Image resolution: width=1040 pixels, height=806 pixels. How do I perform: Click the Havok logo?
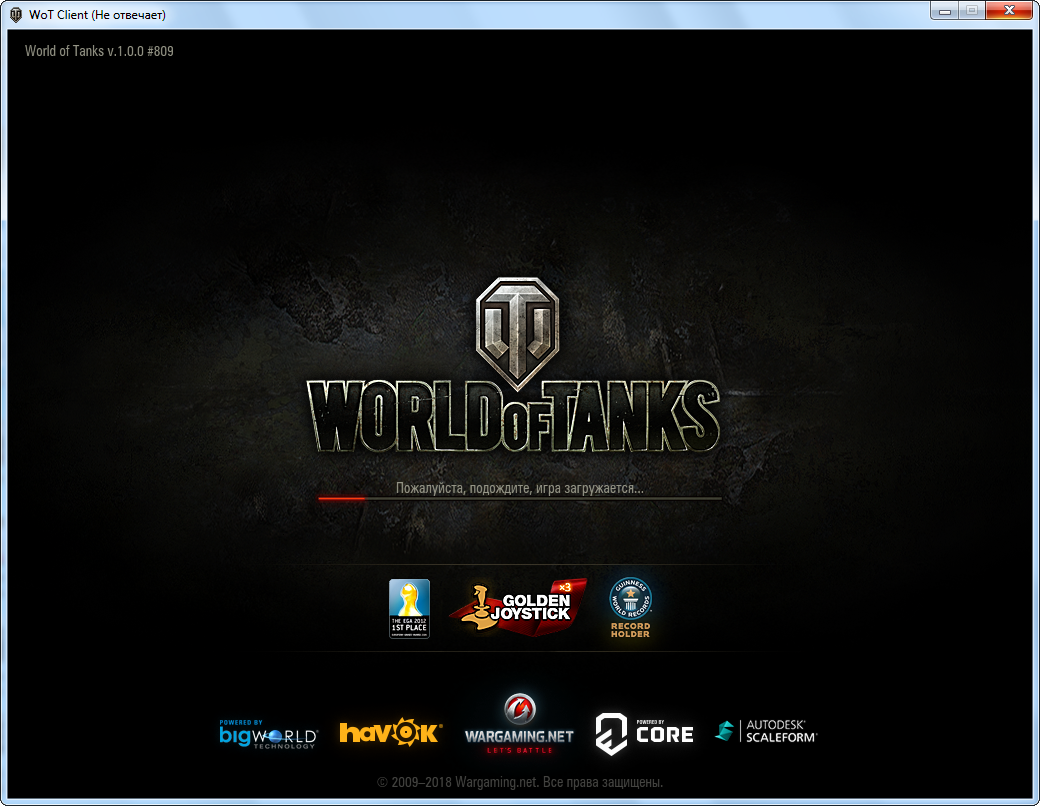coord(391,732)
